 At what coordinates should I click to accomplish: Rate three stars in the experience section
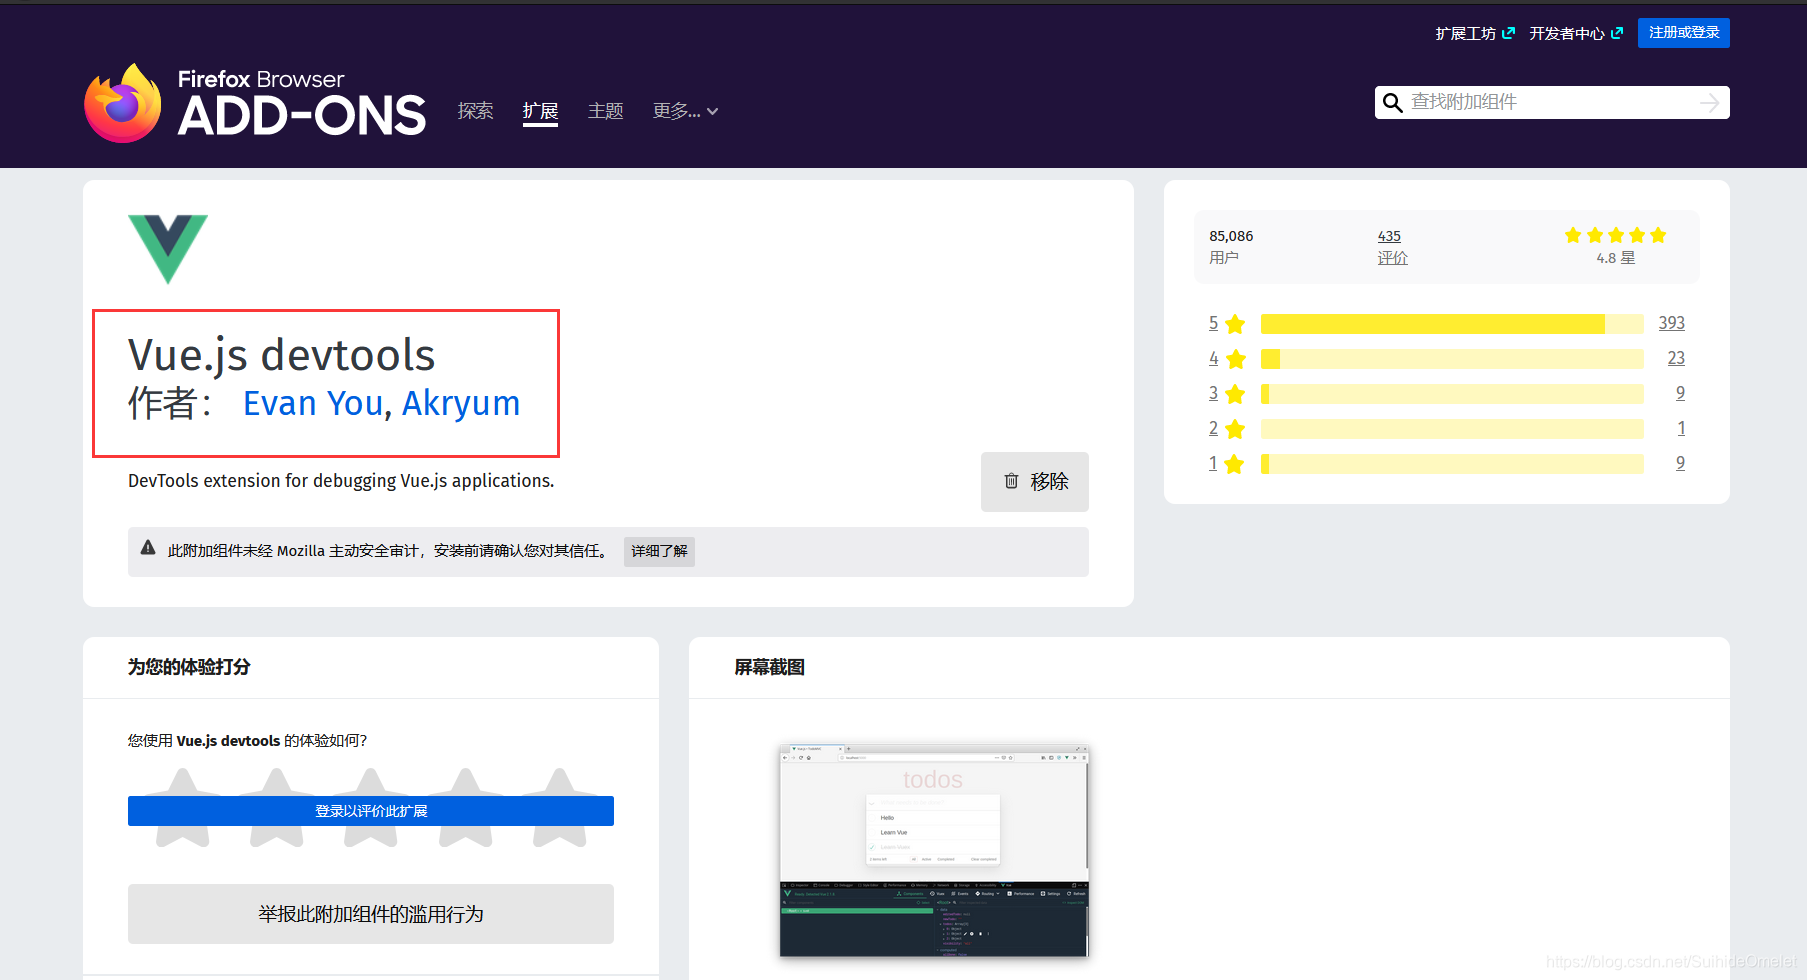point(371,808)
